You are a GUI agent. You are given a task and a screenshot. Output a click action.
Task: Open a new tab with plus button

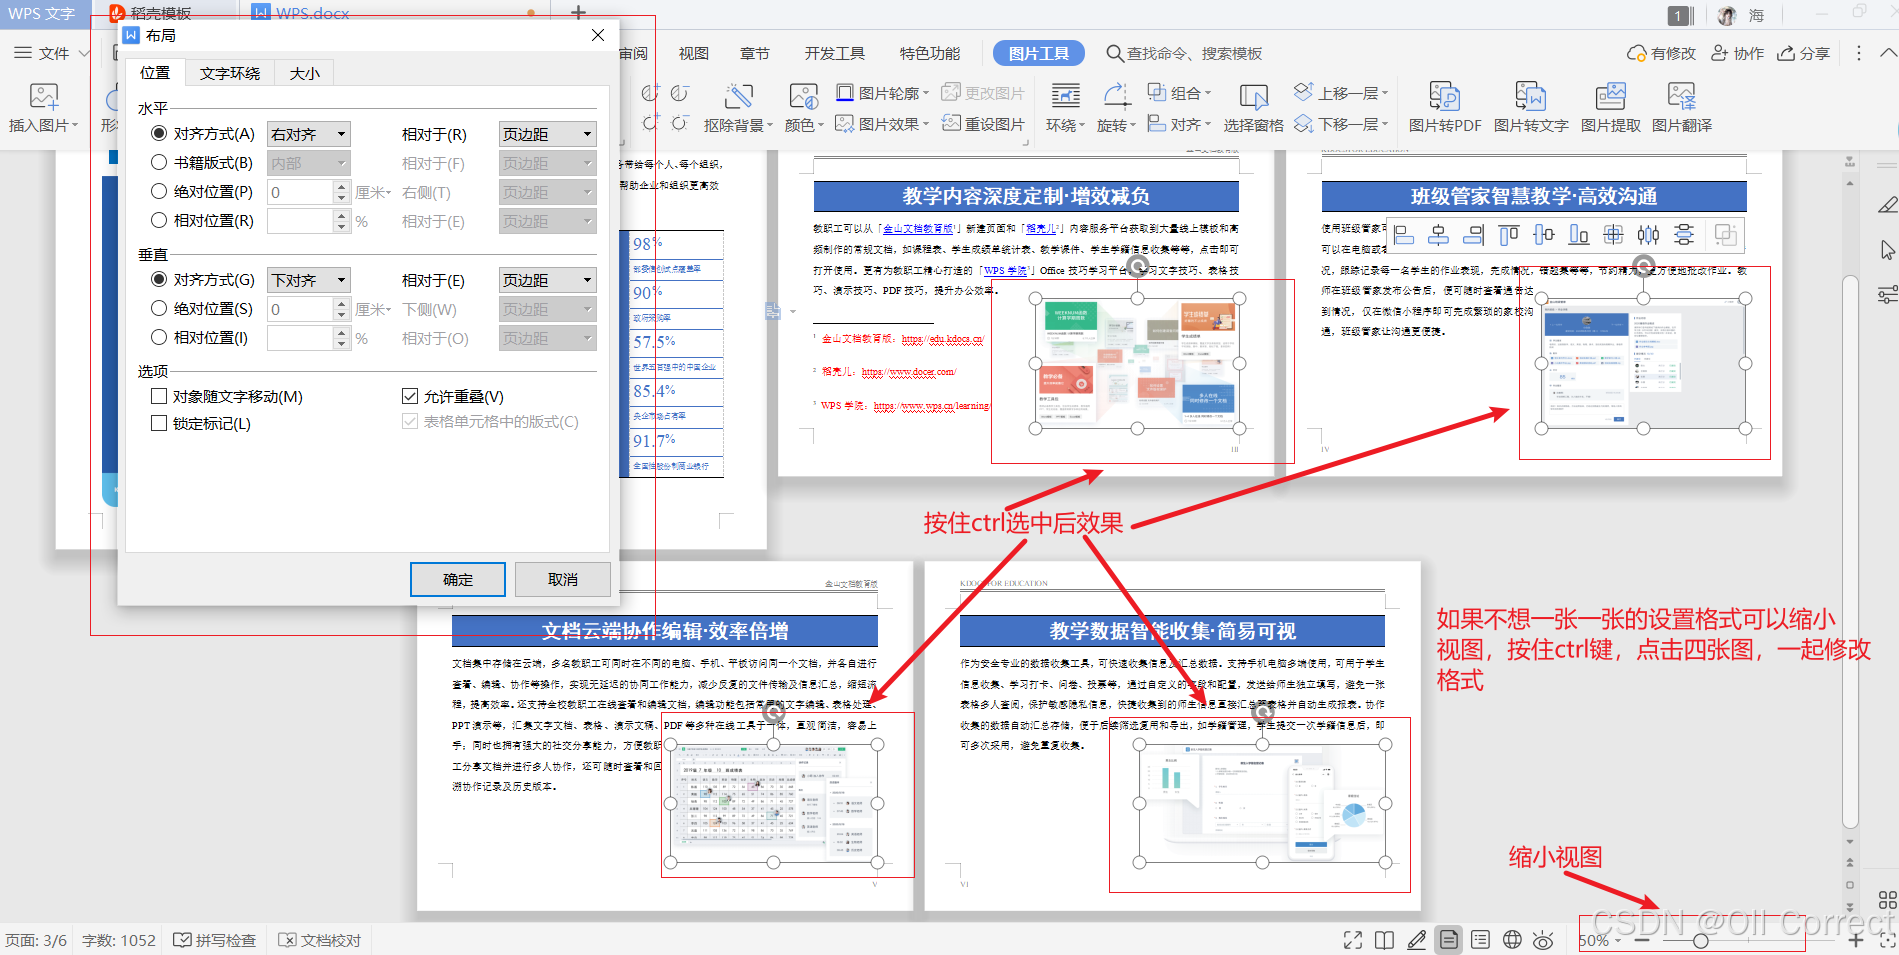pyautogui.click(x=578, y=12)
